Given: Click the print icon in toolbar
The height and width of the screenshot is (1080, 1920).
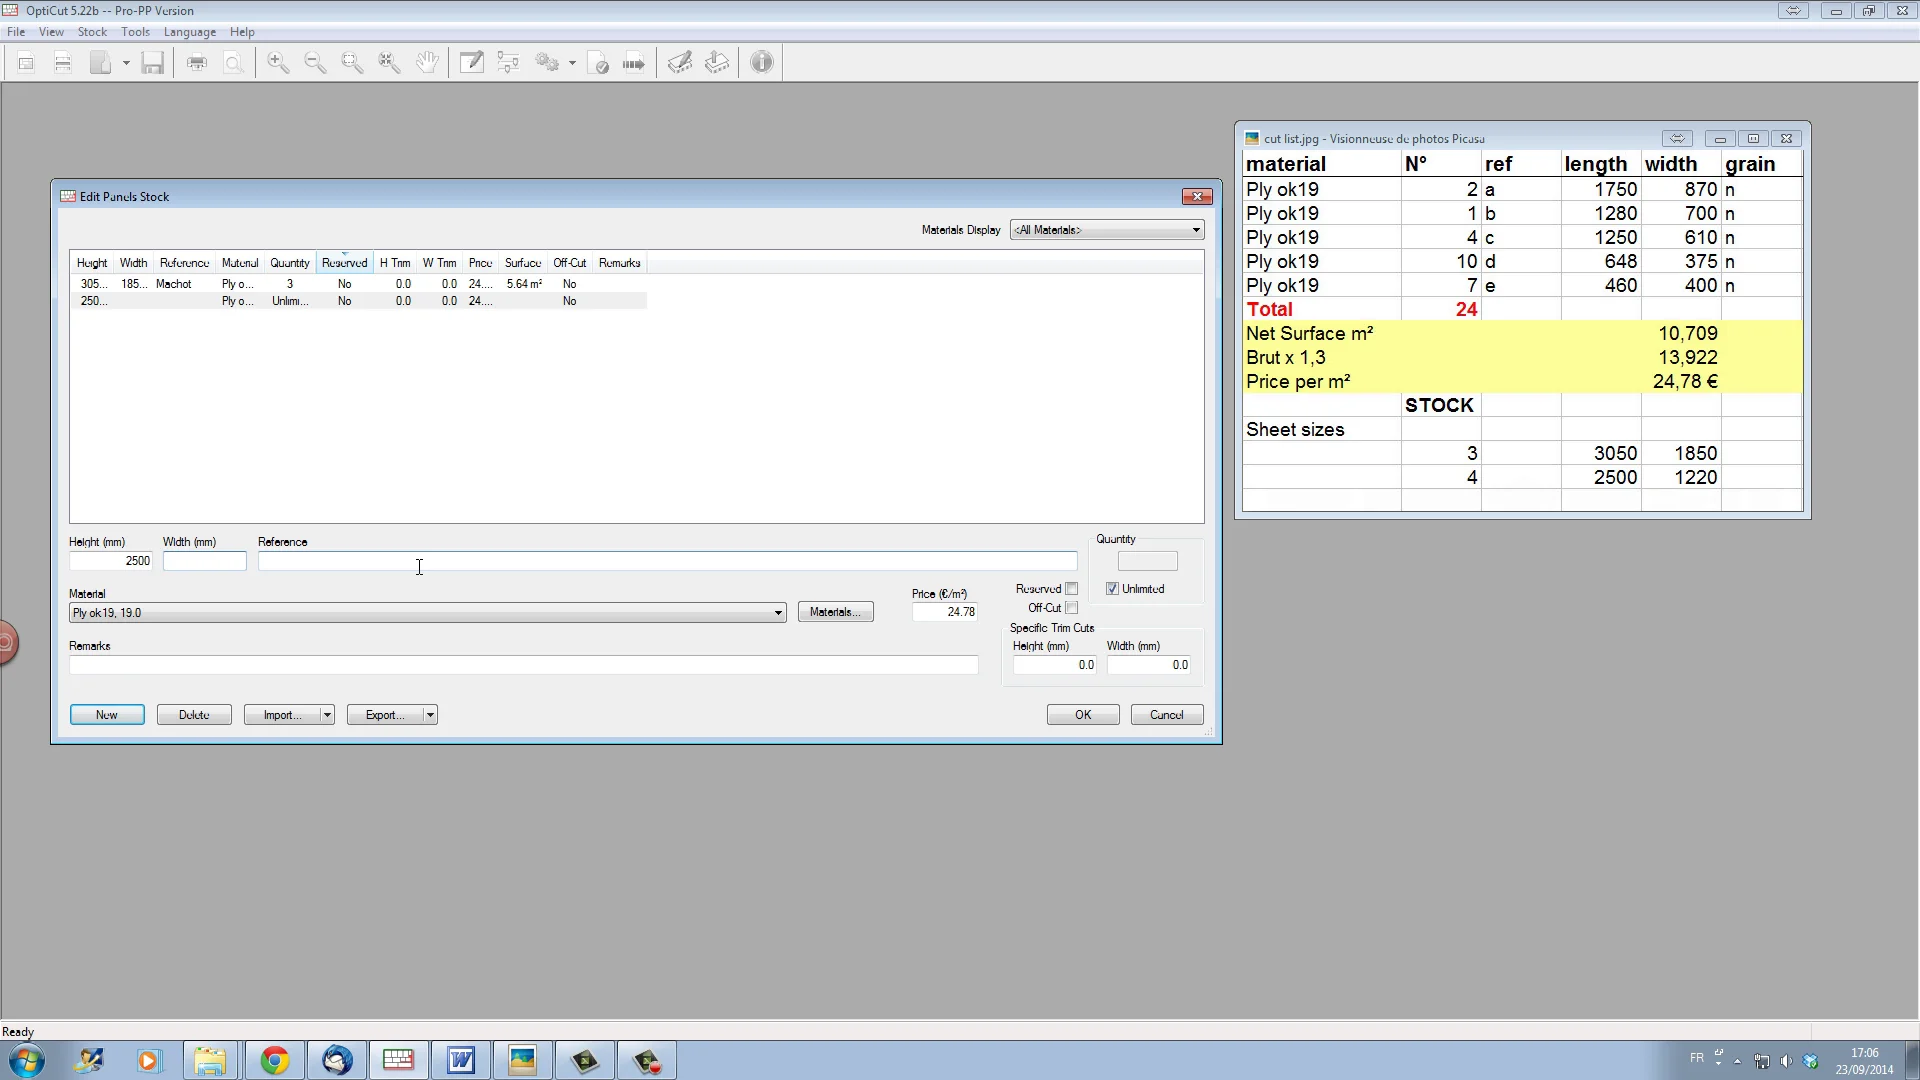Looking at the screenshot, I should pyautogui.click(x=197, y=63).
